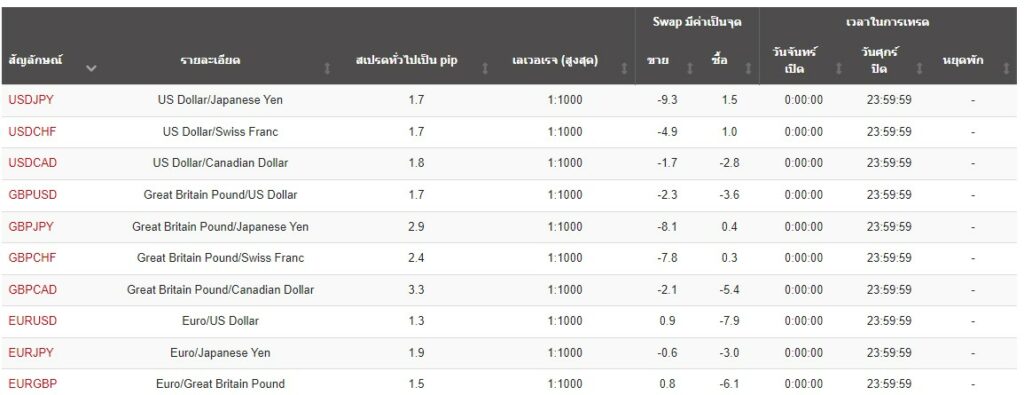Click the เวลาในการเทรด group header
This screenshot has width=1024, height=395.
pyautogui.click(x=888, y=22)
